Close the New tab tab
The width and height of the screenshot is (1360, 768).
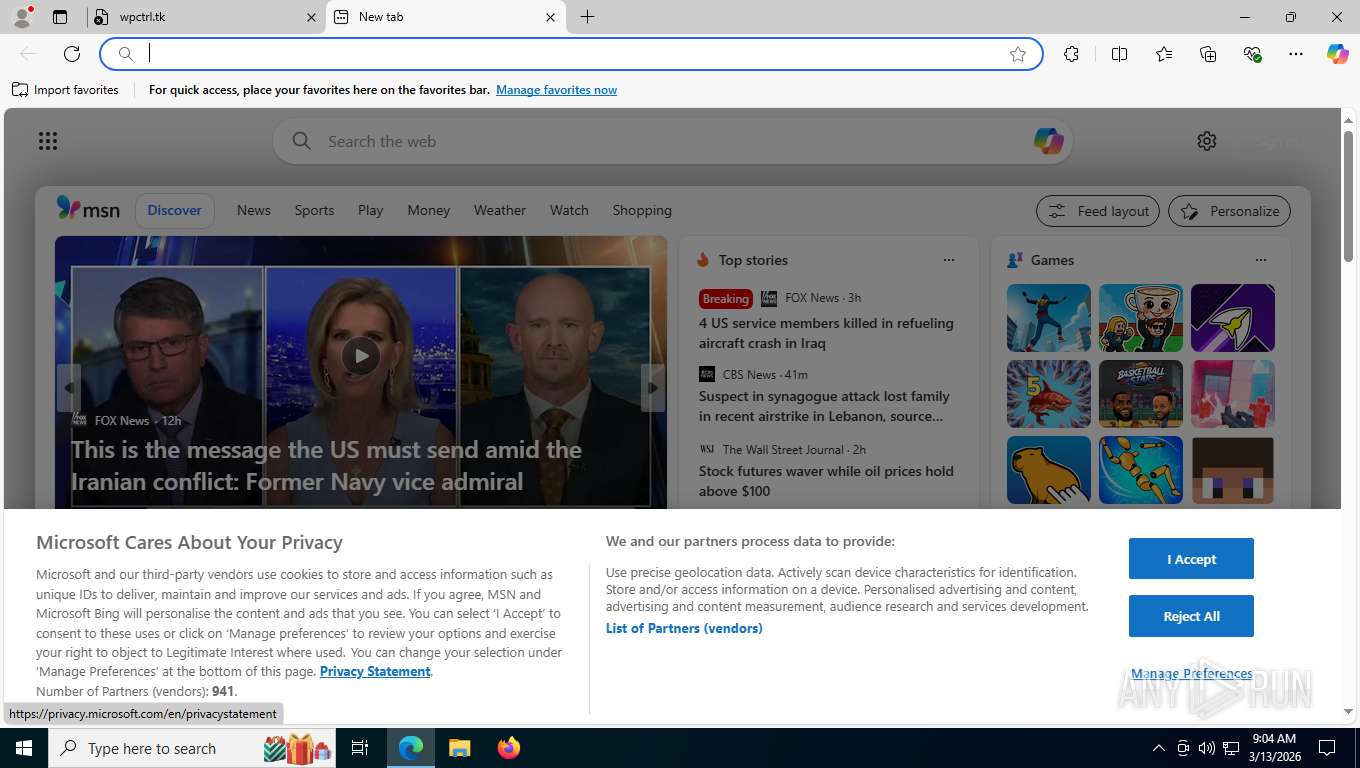pyautogui.click(x=550, y=17)
